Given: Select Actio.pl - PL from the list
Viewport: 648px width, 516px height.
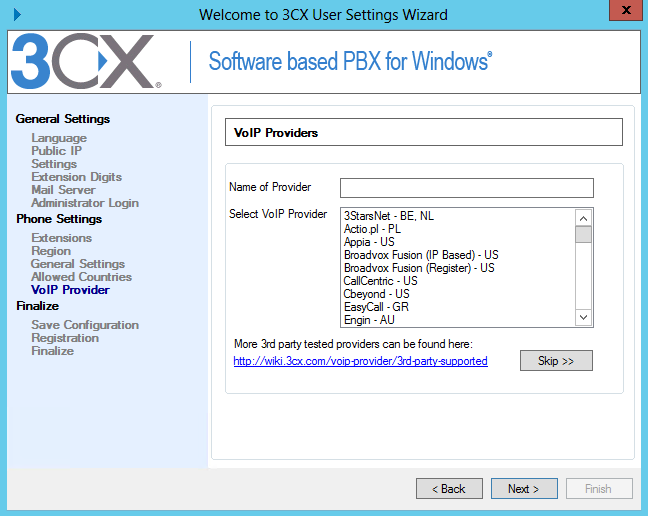Looking at the screenshot, I should tap(372, 229).
